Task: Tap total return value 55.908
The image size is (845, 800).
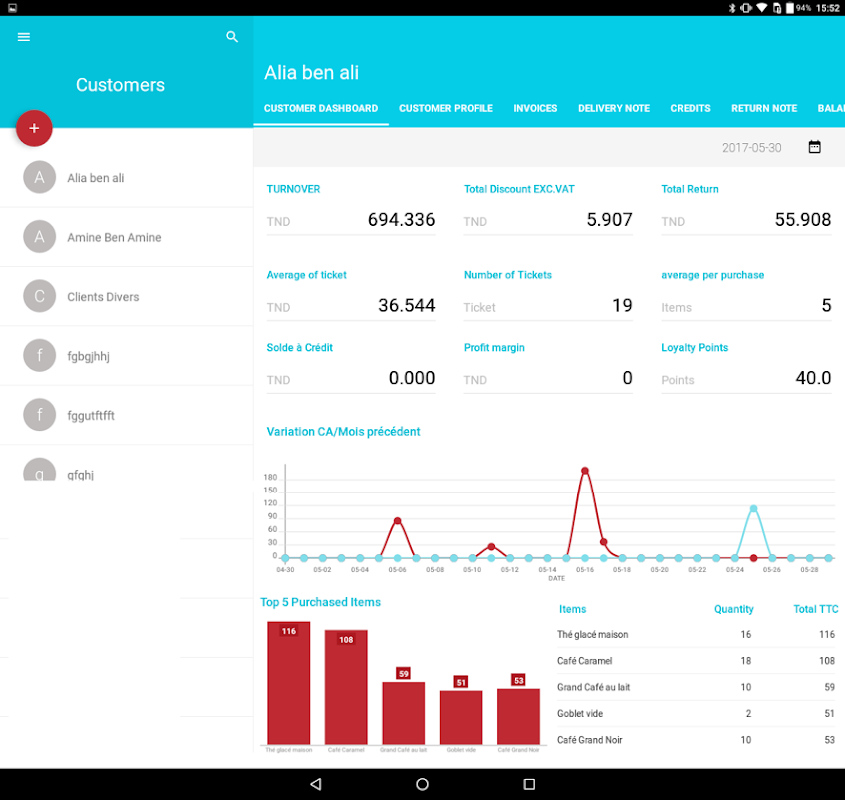Action: [802, 219]
